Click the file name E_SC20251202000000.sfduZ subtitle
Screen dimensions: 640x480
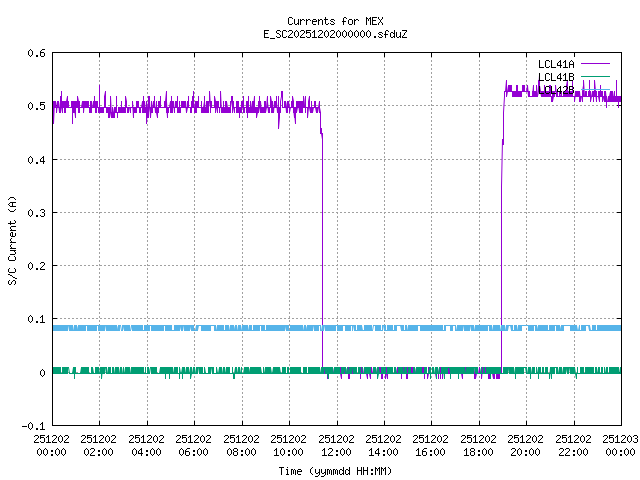[x=335, y=34]
